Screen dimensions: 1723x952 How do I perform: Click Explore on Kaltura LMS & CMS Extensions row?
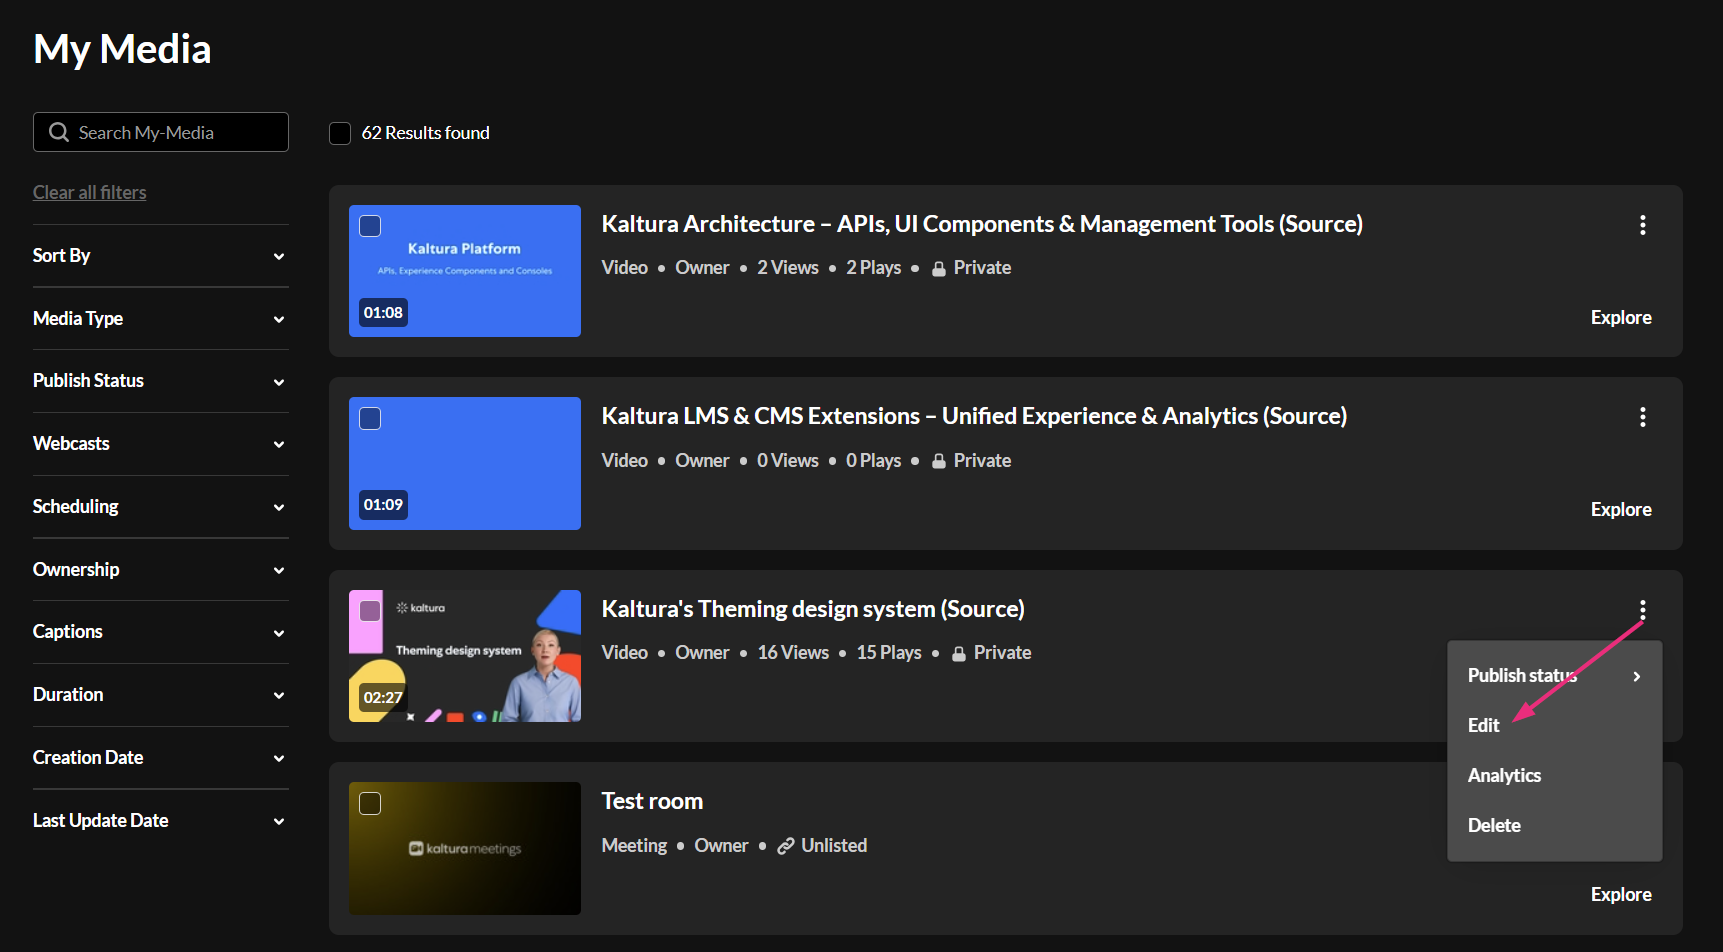coord(1621,510)
